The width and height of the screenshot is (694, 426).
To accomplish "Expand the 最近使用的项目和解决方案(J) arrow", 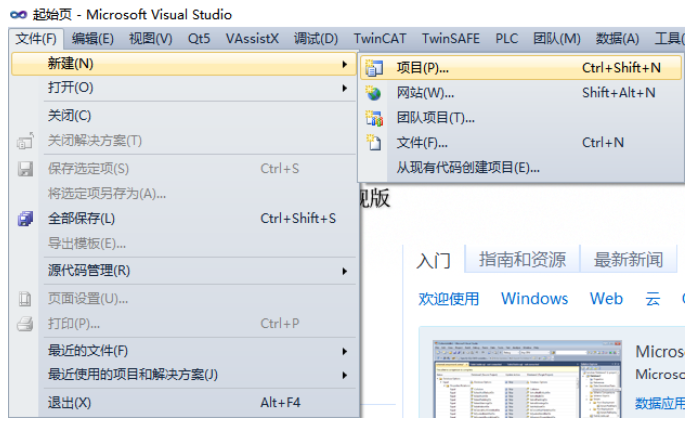I will [344, 376].
